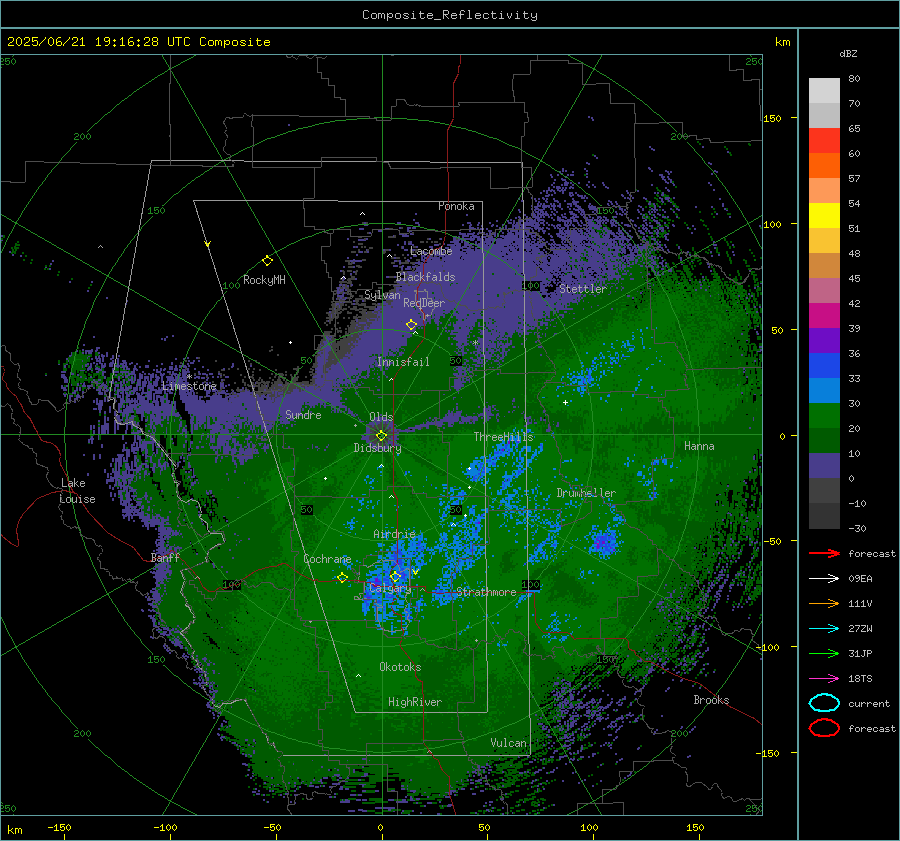
Task: Click the Strathmore city label
Action: 486,592
